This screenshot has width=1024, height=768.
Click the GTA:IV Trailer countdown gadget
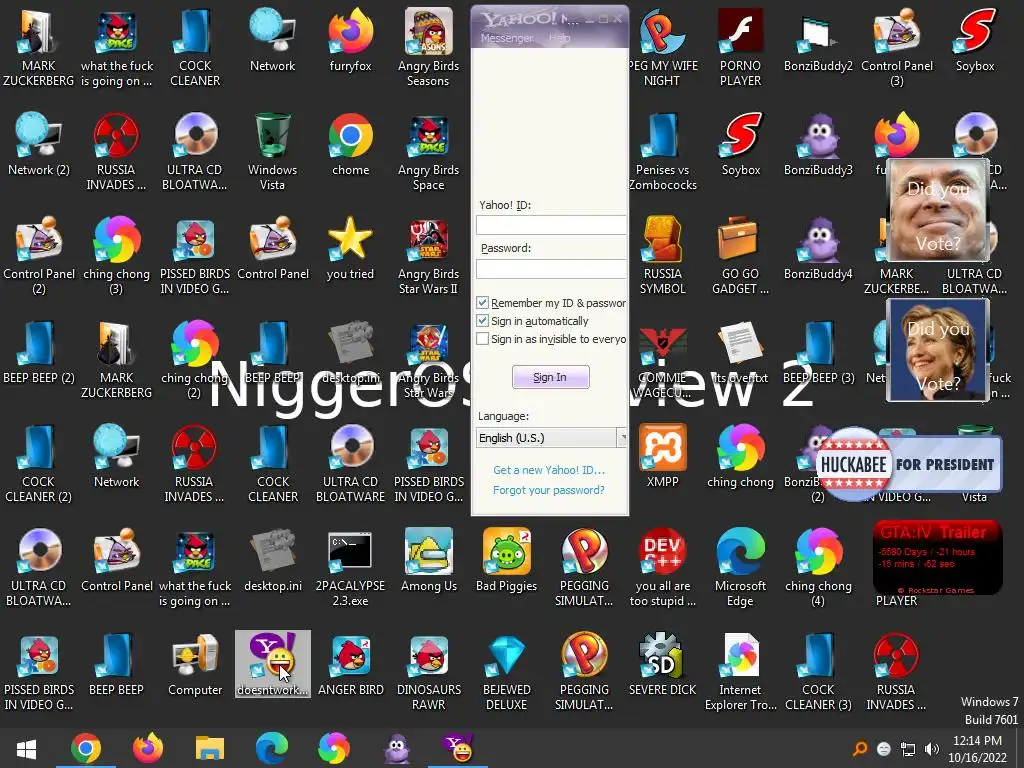tap(937, 557)
